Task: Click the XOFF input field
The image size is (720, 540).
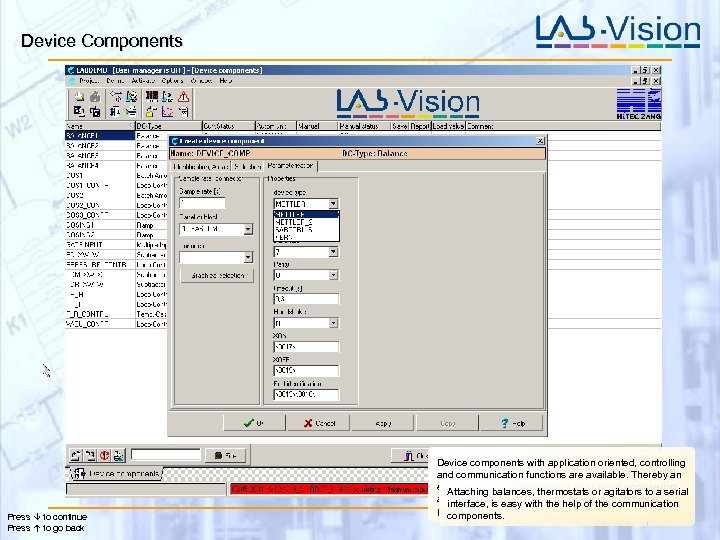Action: [306, 370]
